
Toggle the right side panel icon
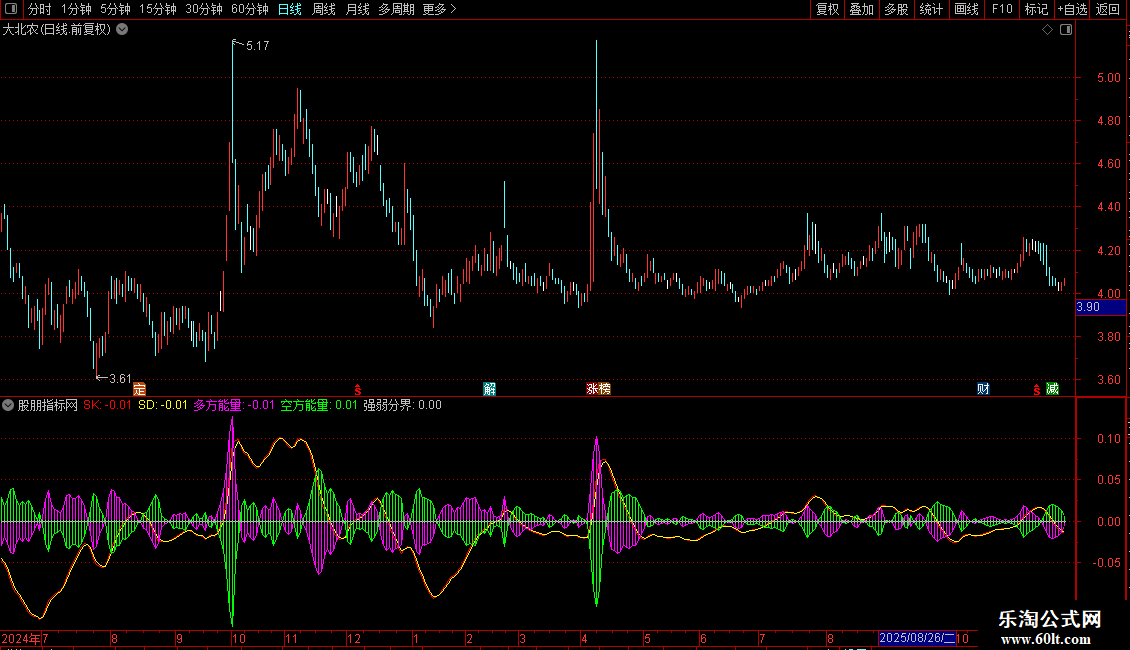[x=1066, y=30]
